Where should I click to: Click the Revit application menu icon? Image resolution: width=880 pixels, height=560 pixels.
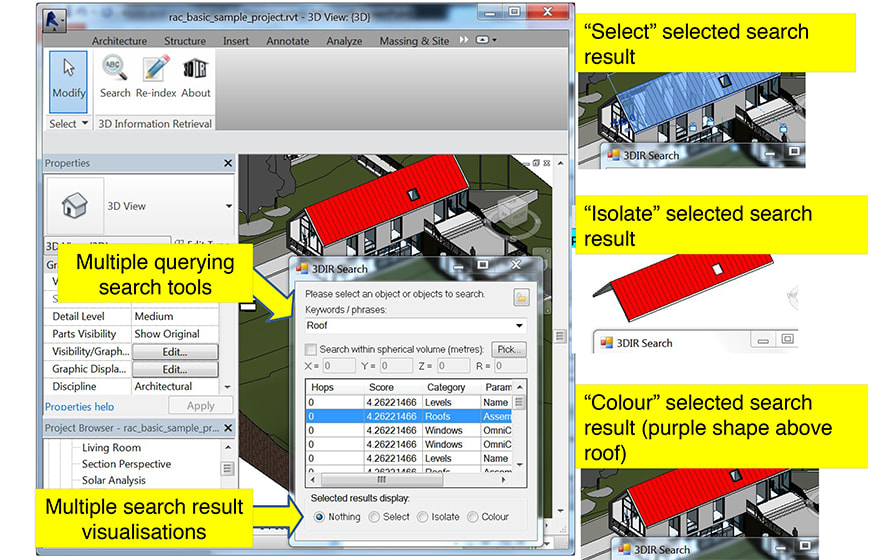(54, 21)
